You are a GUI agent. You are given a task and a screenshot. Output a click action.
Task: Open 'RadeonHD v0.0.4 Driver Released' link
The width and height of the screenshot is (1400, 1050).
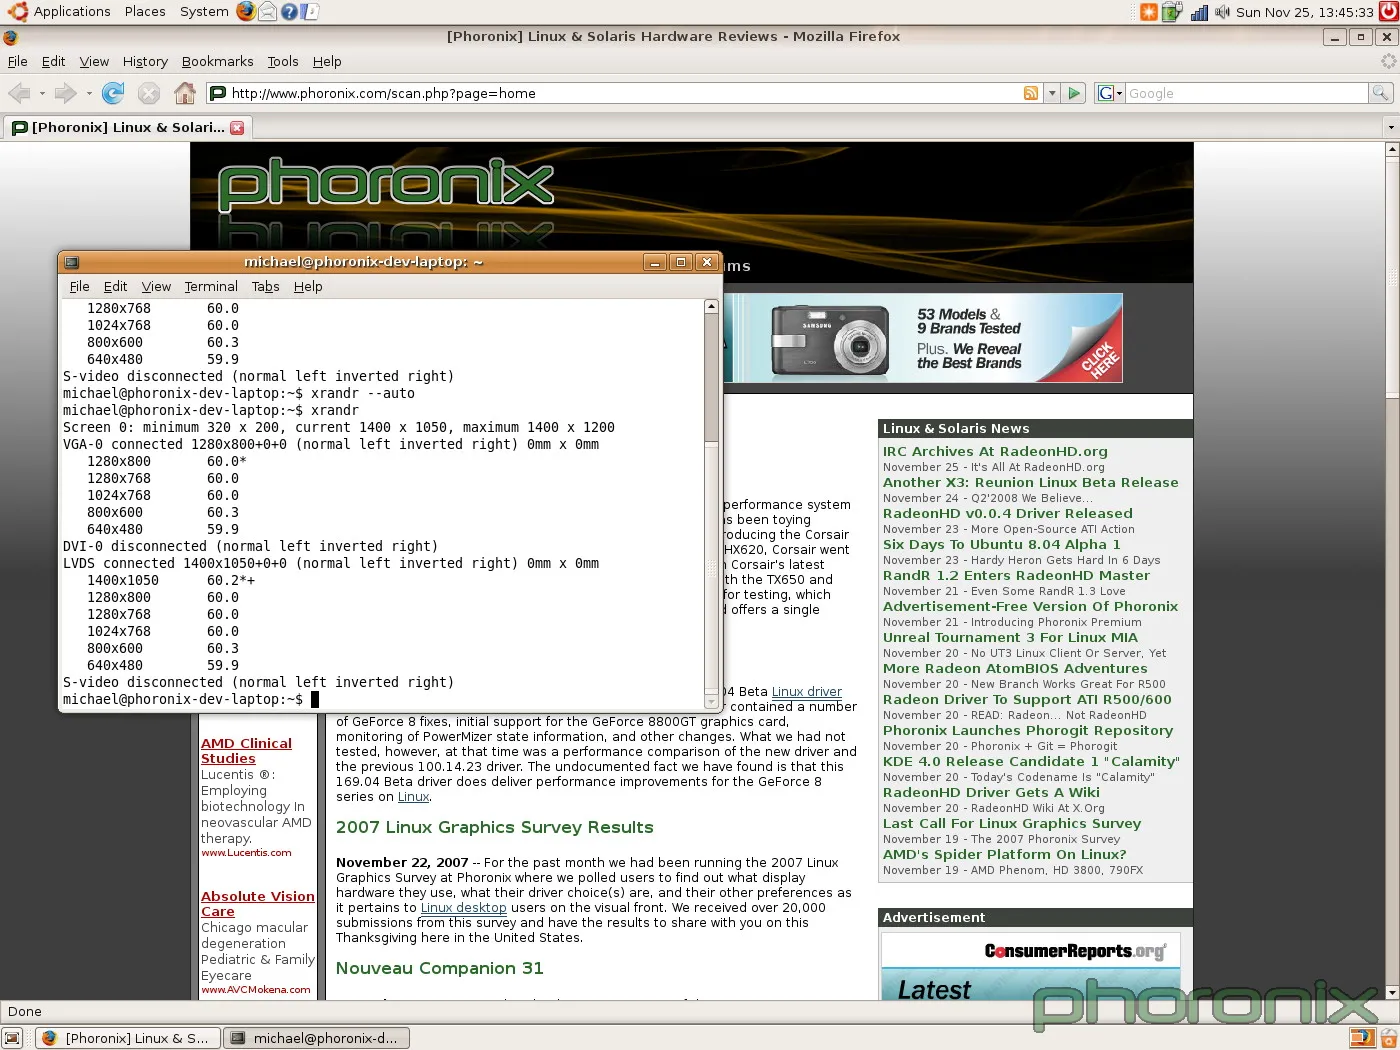(1008, 513)
